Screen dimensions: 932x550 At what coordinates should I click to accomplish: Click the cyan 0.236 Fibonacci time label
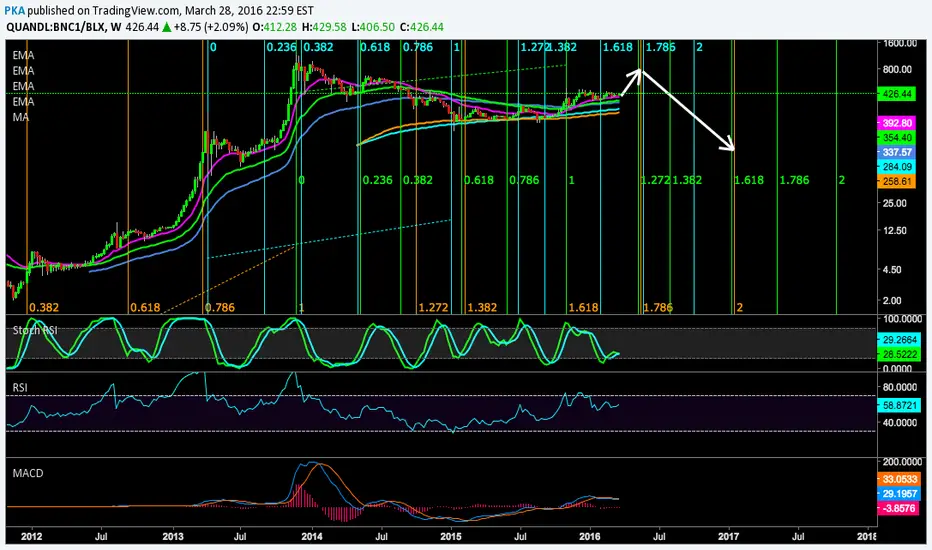(x=281, y=47)
